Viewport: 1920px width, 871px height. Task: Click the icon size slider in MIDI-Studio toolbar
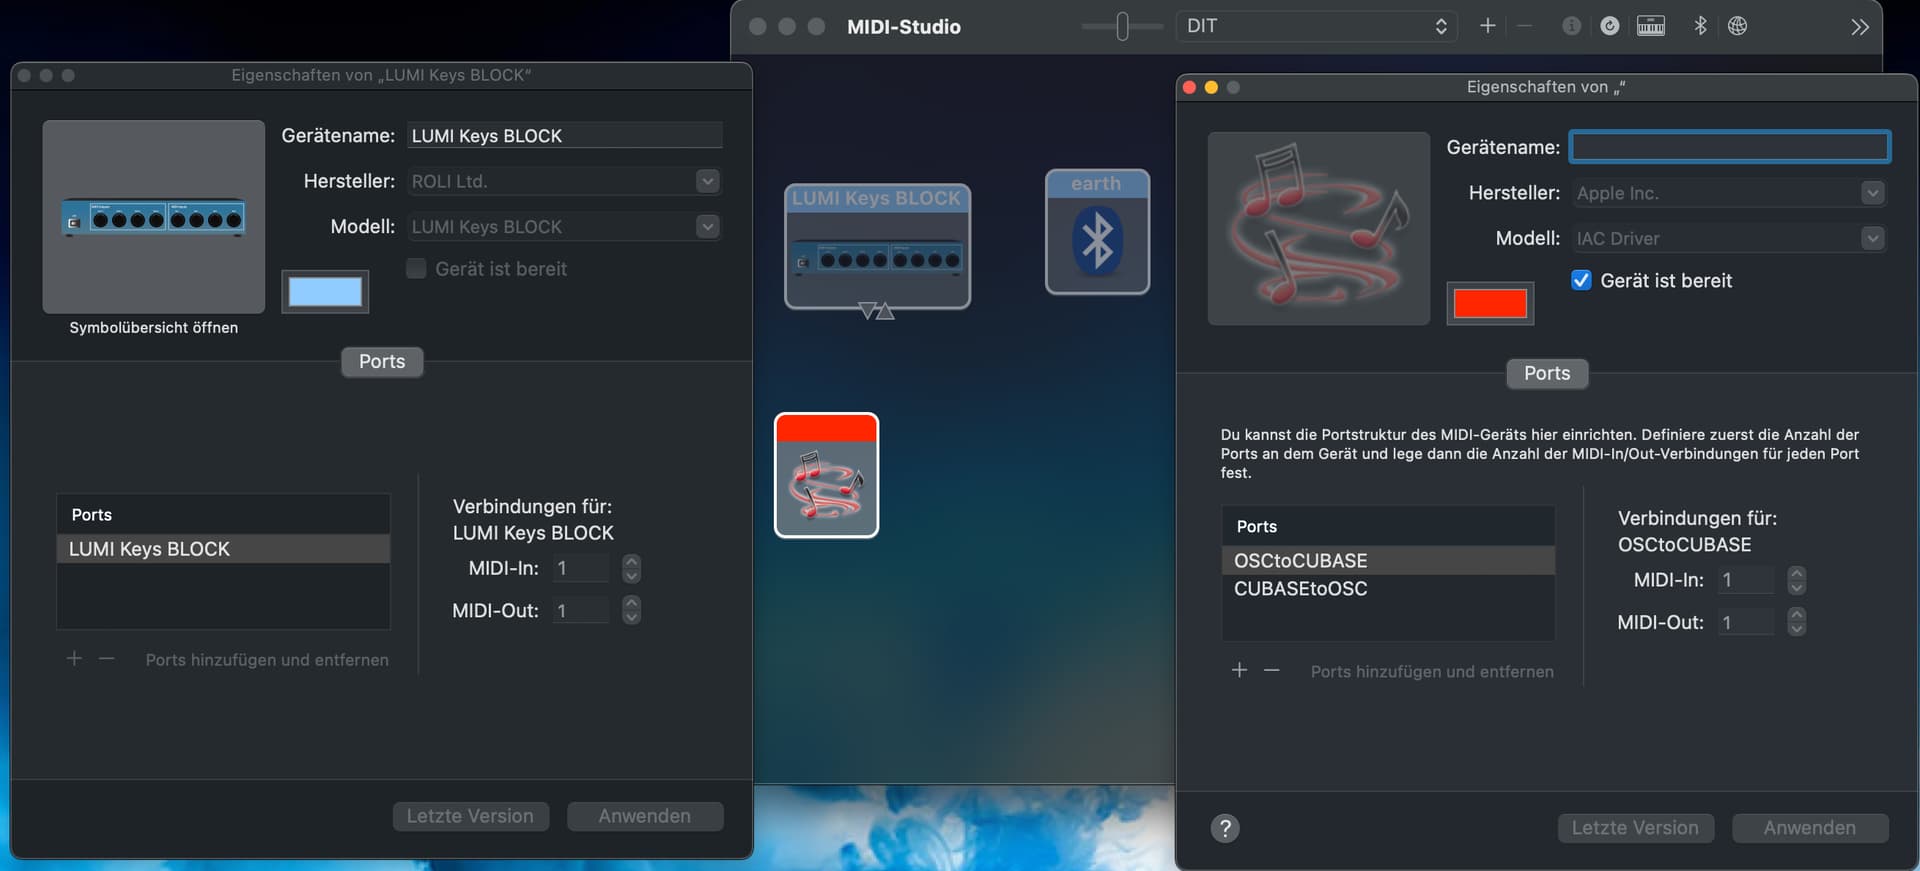1122,26
